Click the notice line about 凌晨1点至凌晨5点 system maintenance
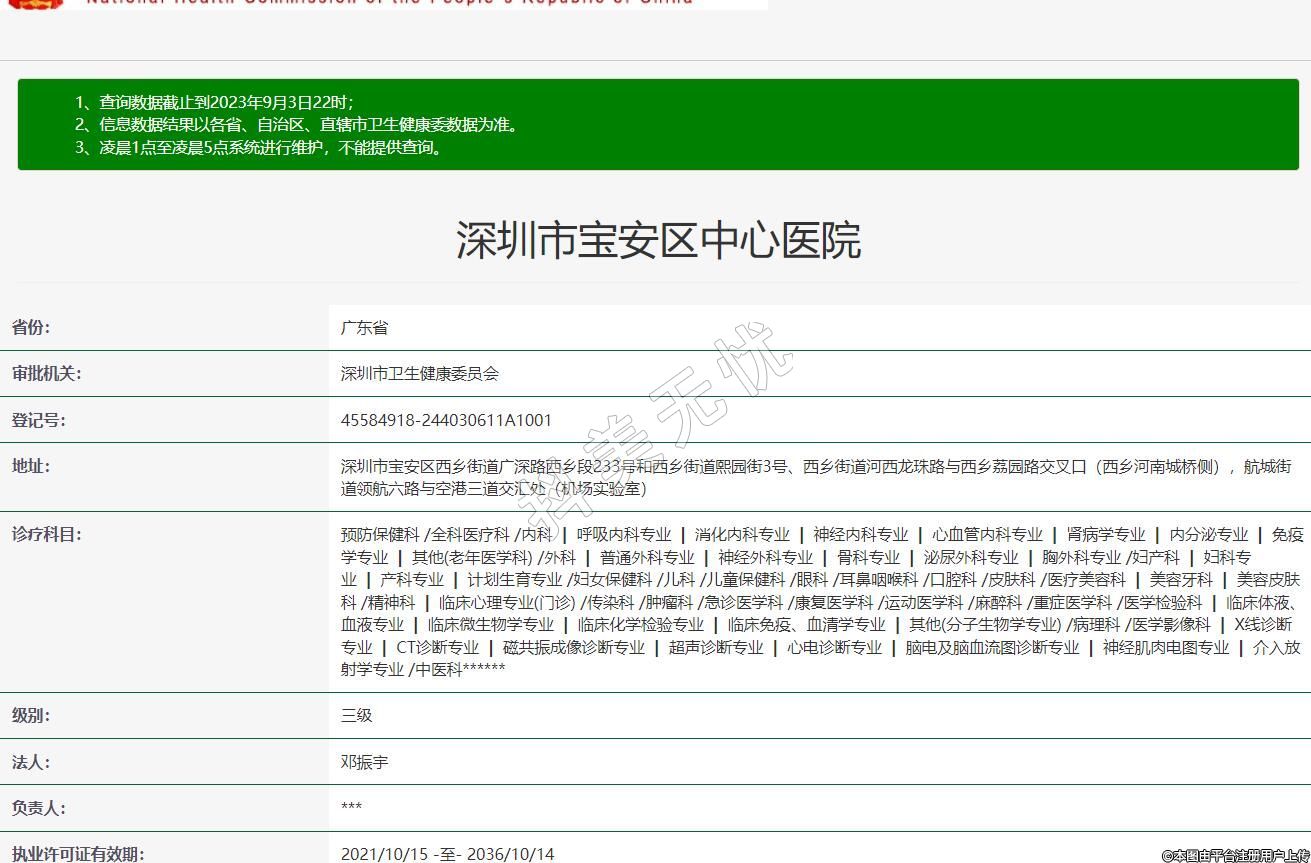This screenshot has width=1311, height=863. pos(259,148)
